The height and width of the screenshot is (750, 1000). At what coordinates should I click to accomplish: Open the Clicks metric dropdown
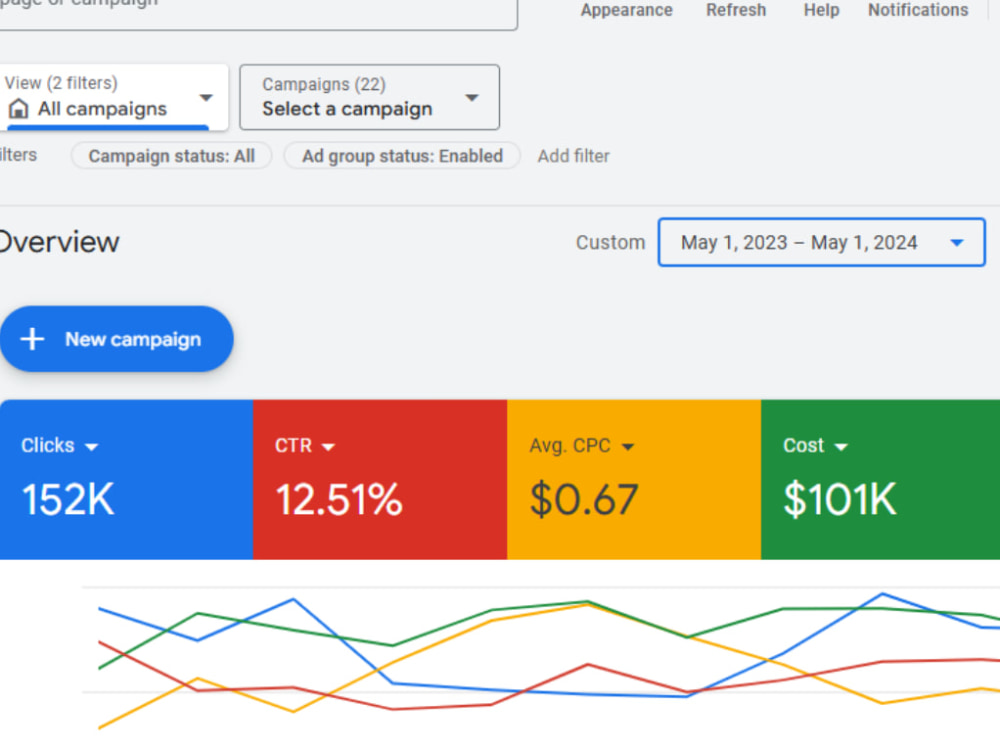click(x=59, y=446)
